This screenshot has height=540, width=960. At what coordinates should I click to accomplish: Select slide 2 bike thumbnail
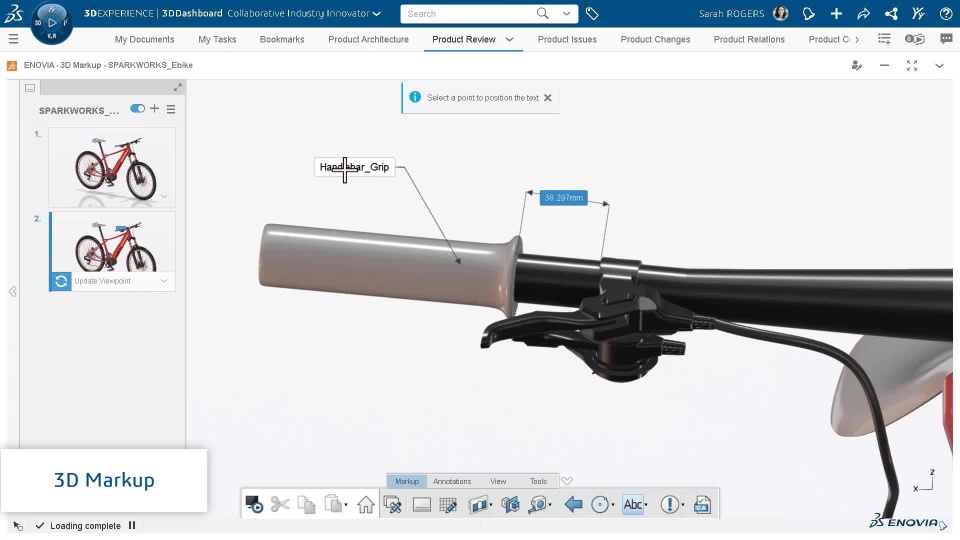click(x=112, y=242)
